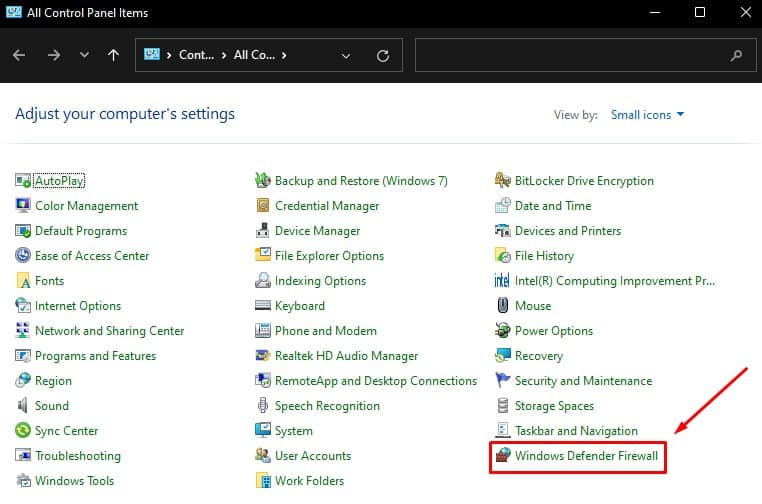Expand the address bar history dropdown
This screenshot has height=504, width=762.
[x=346, y=55]
